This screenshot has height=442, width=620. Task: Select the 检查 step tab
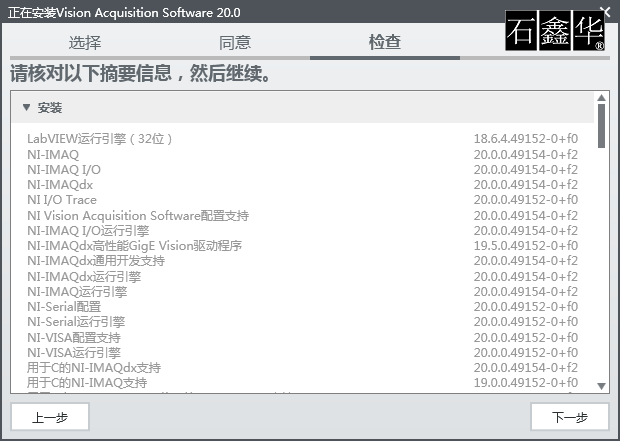click(385, 42)
